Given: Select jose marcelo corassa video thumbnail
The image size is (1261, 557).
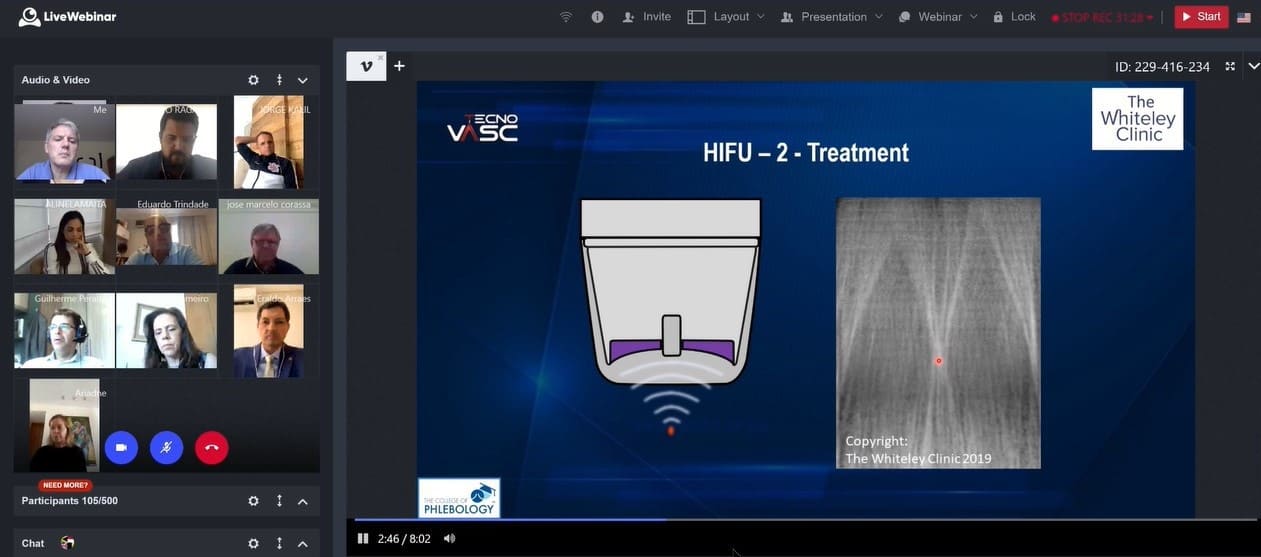Looking at the screenshot, I should point(269,236).
